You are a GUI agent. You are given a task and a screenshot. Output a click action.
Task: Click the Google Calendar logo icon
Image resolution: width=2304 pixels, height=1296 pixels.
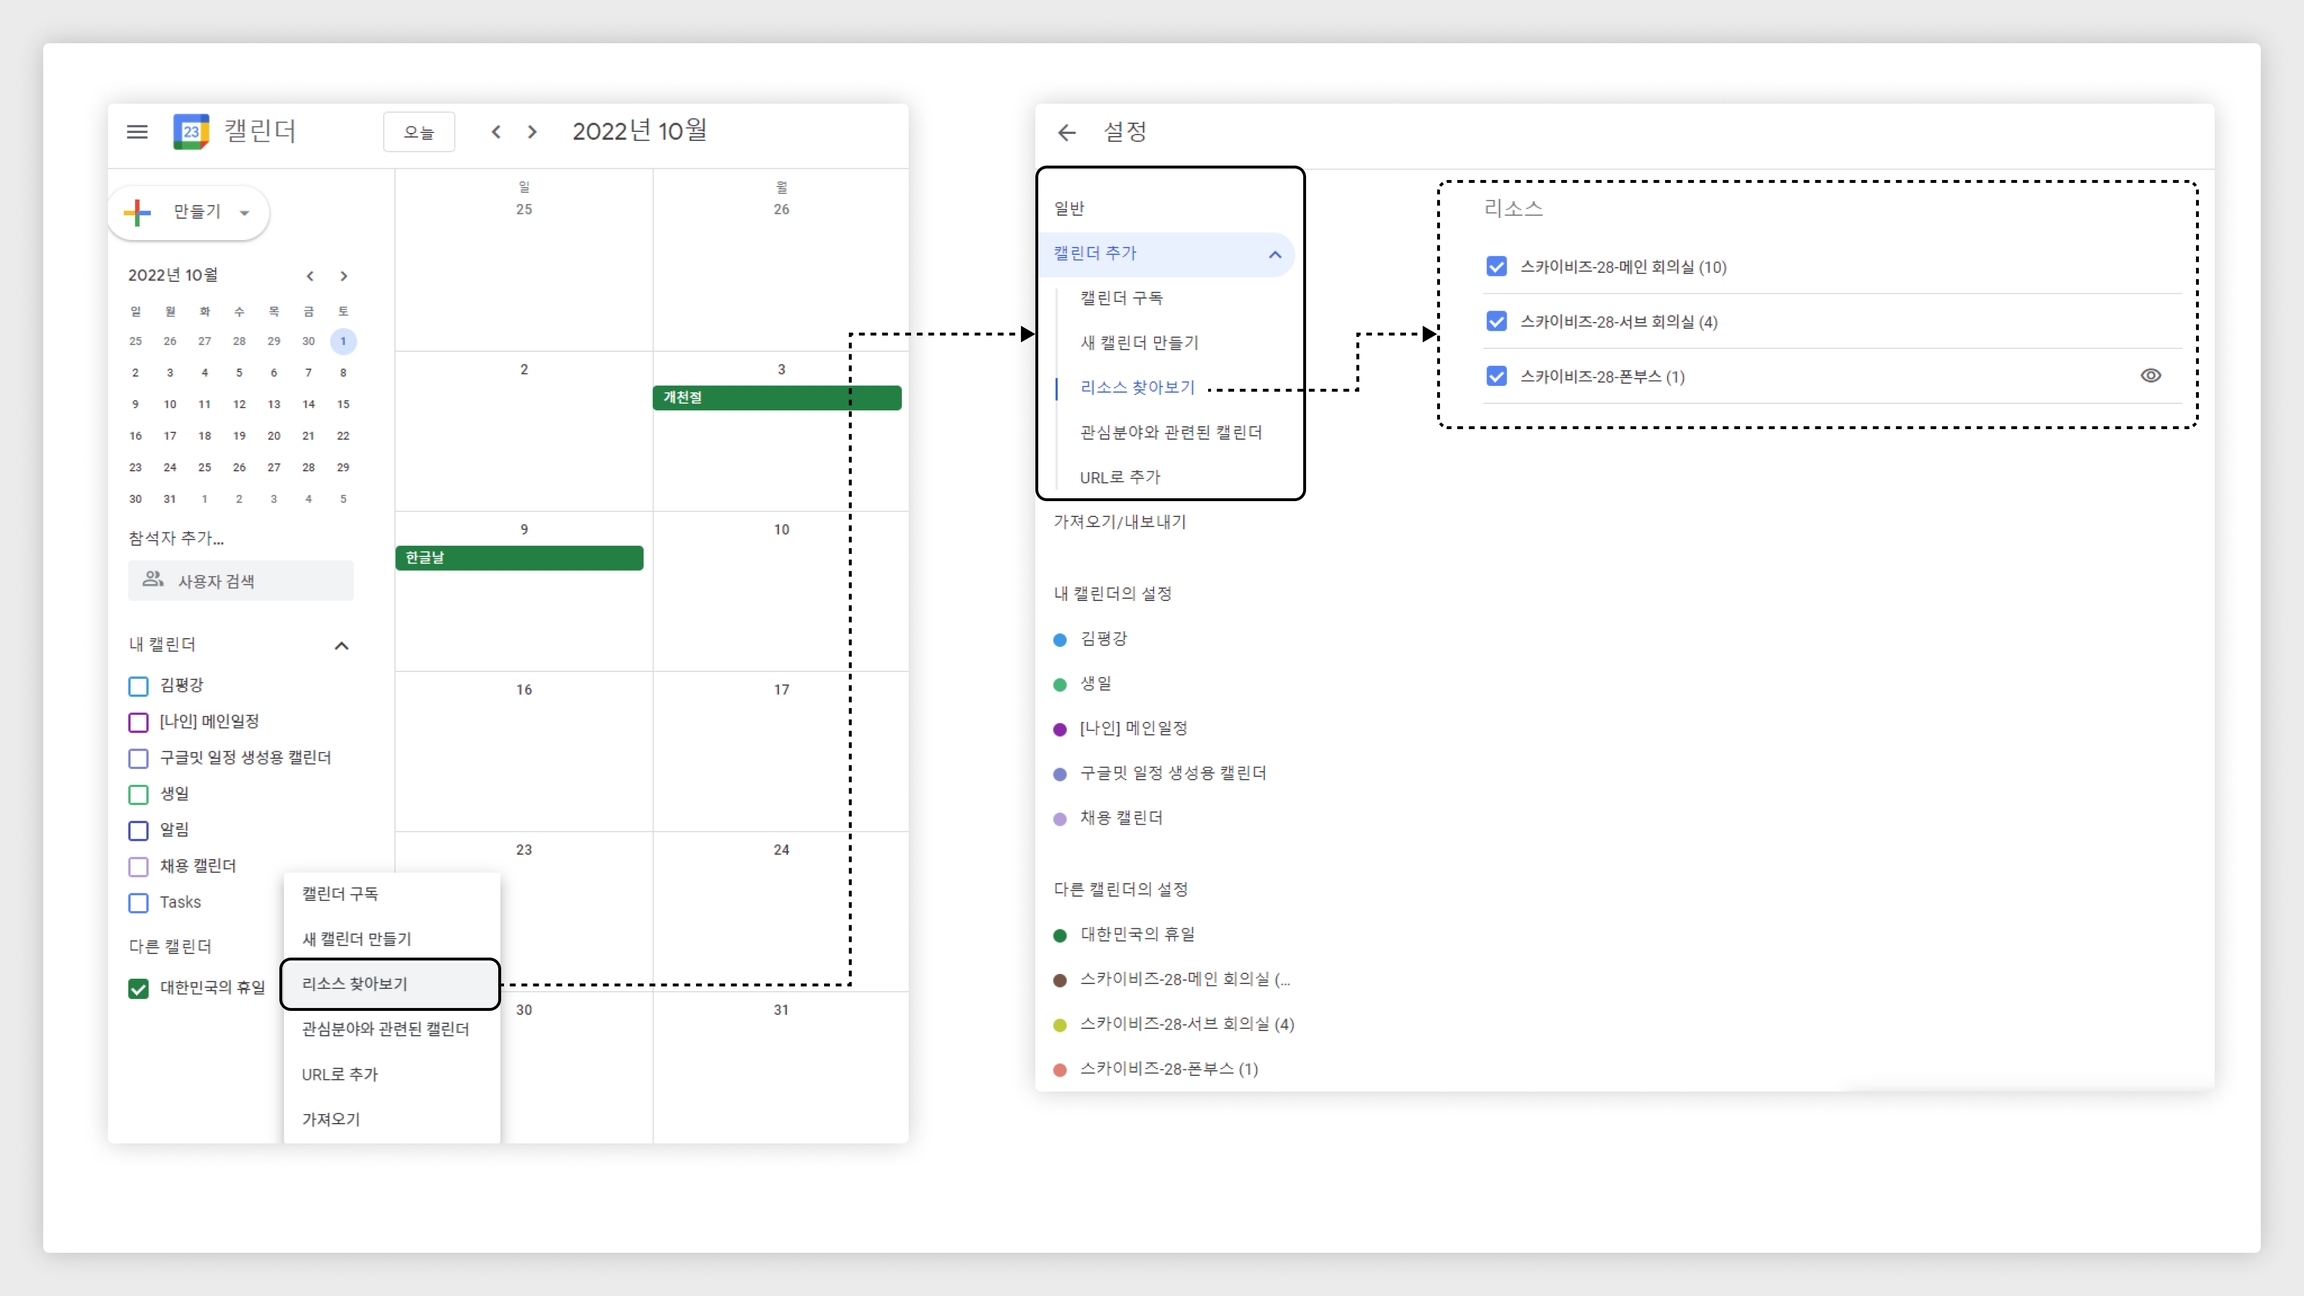191,131
